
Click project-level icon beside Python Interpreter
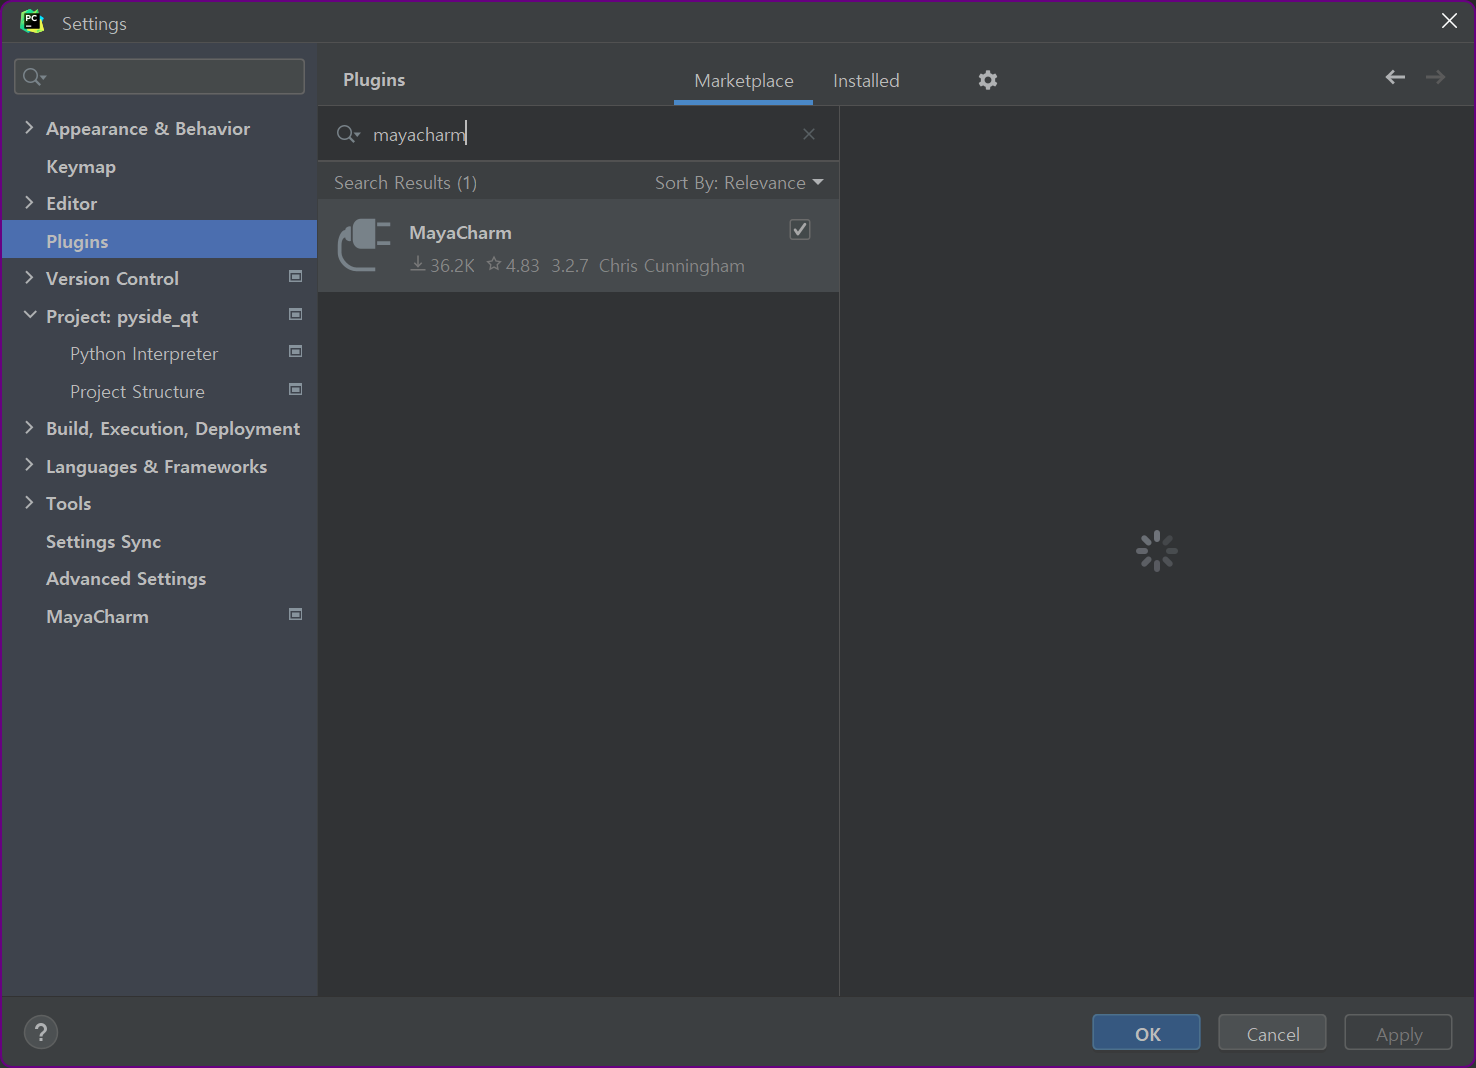pyautogui.click(x=296, y=351)
